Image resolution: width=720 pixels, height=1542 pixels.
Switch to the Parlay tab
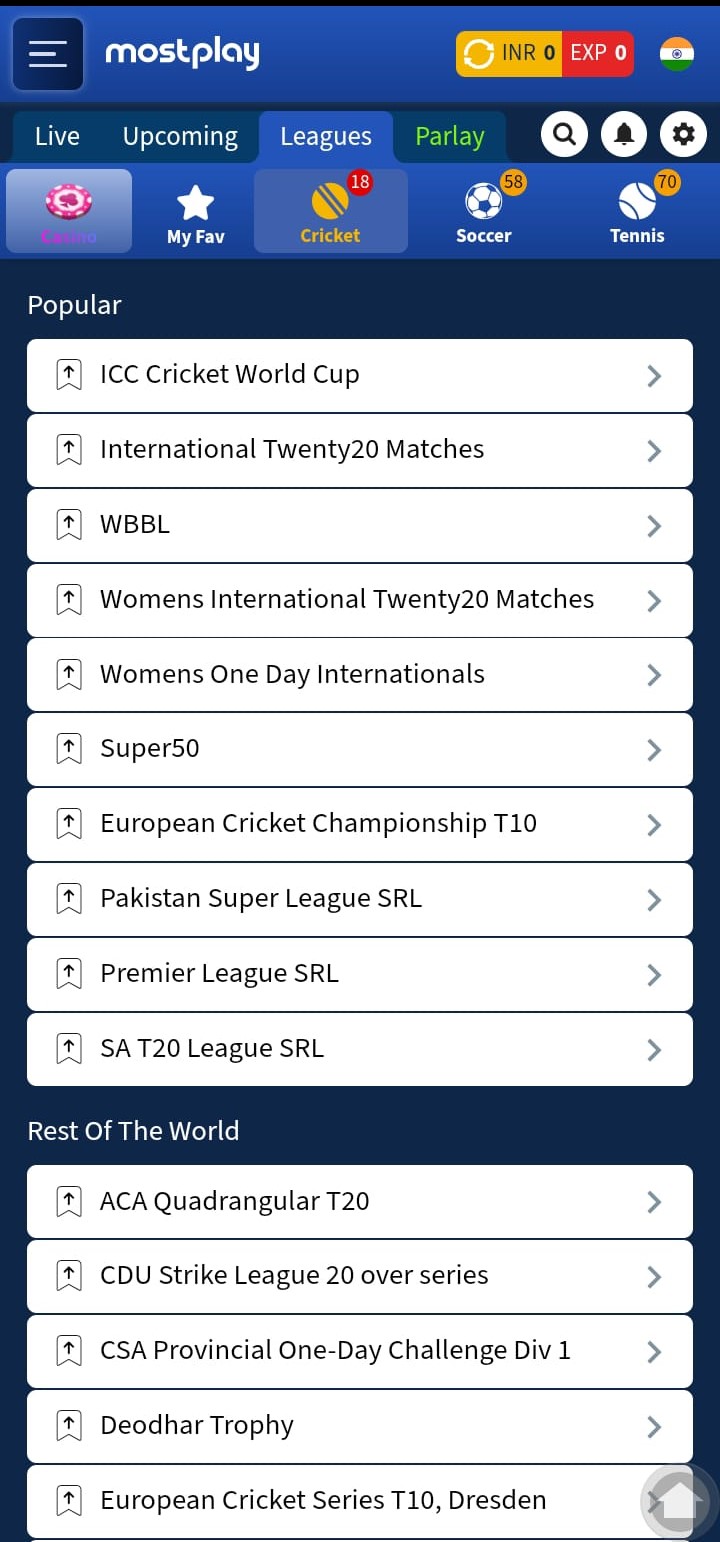point(450,136)
